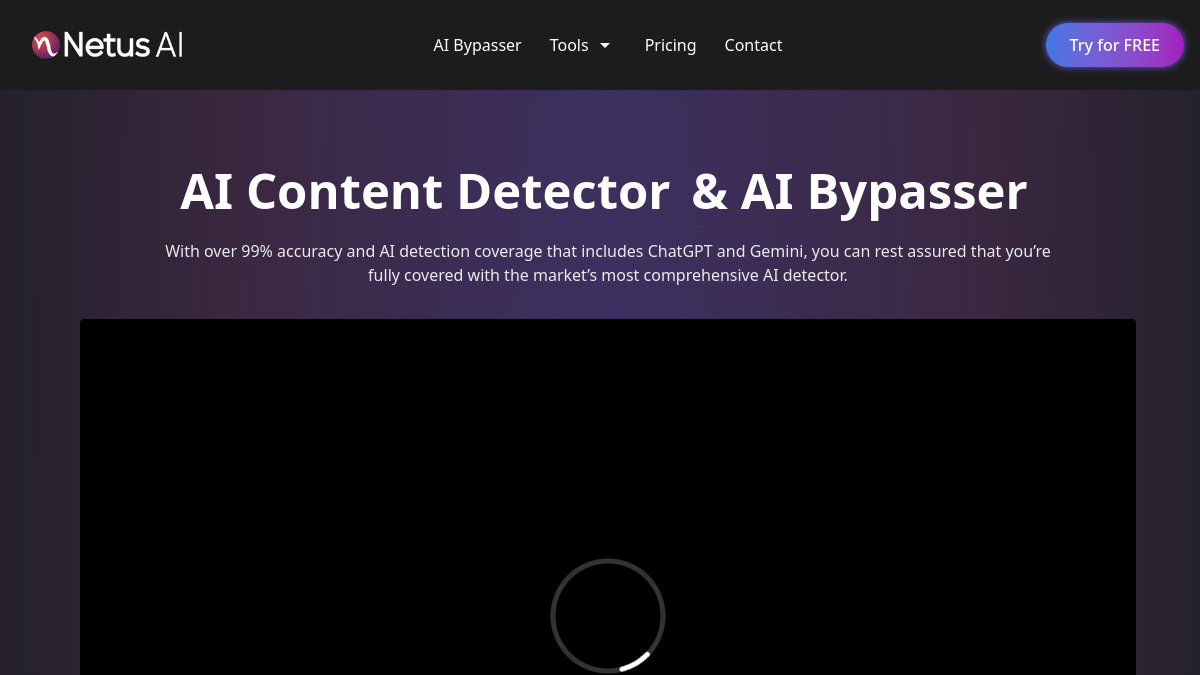Click the Netus AI swirl logo icon
This screenshot has height=675, width=1200.
(45, 45)
